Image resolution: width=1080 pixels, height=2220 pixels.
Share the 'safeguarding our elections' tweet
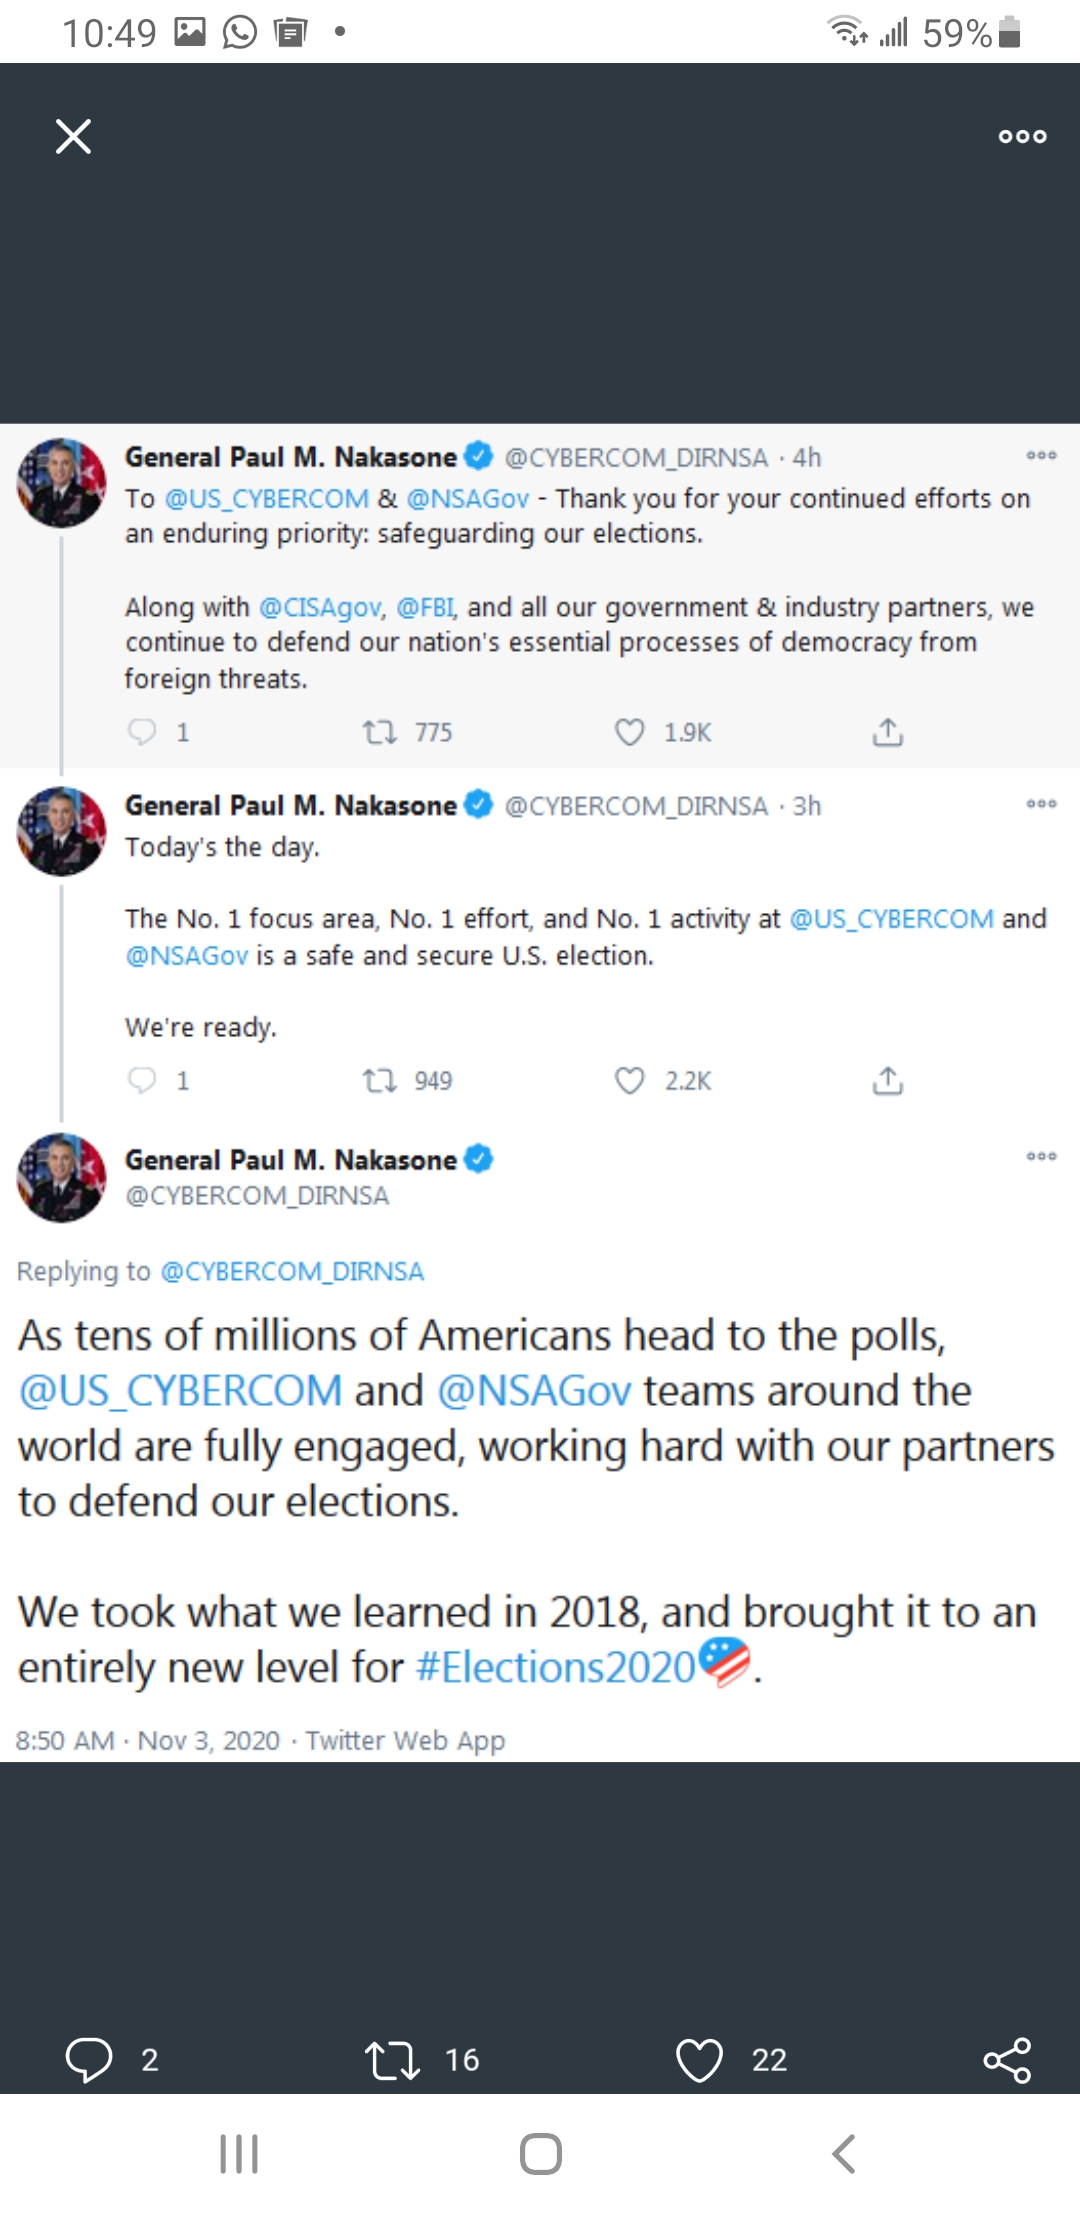point(887,733)
